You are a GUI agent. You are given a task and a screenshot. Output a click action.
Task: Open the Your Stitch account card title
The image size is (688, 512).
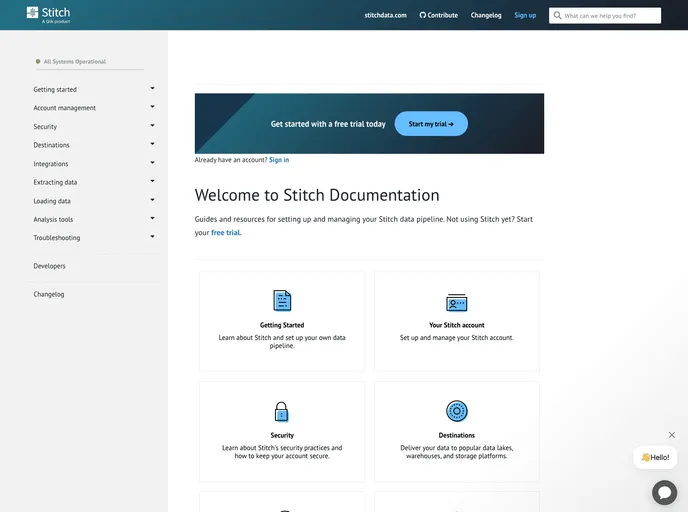(x=456, y=325)
